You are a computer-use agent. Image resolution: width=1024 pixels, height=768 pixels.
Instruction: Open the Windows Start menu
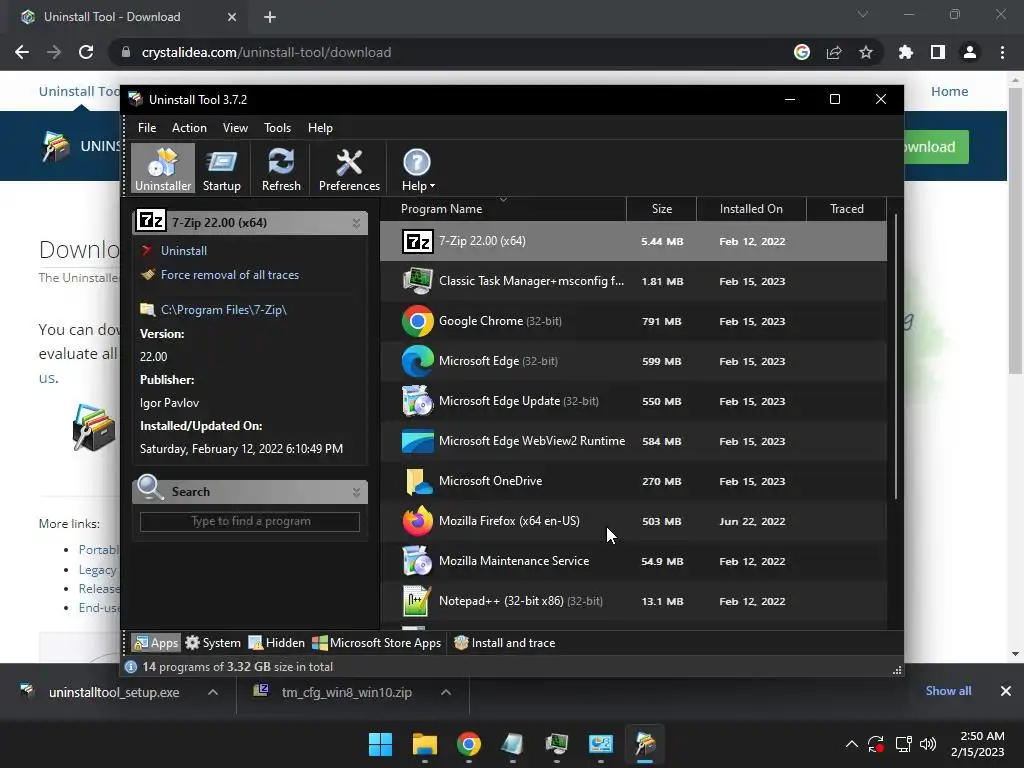pos(380,744)
